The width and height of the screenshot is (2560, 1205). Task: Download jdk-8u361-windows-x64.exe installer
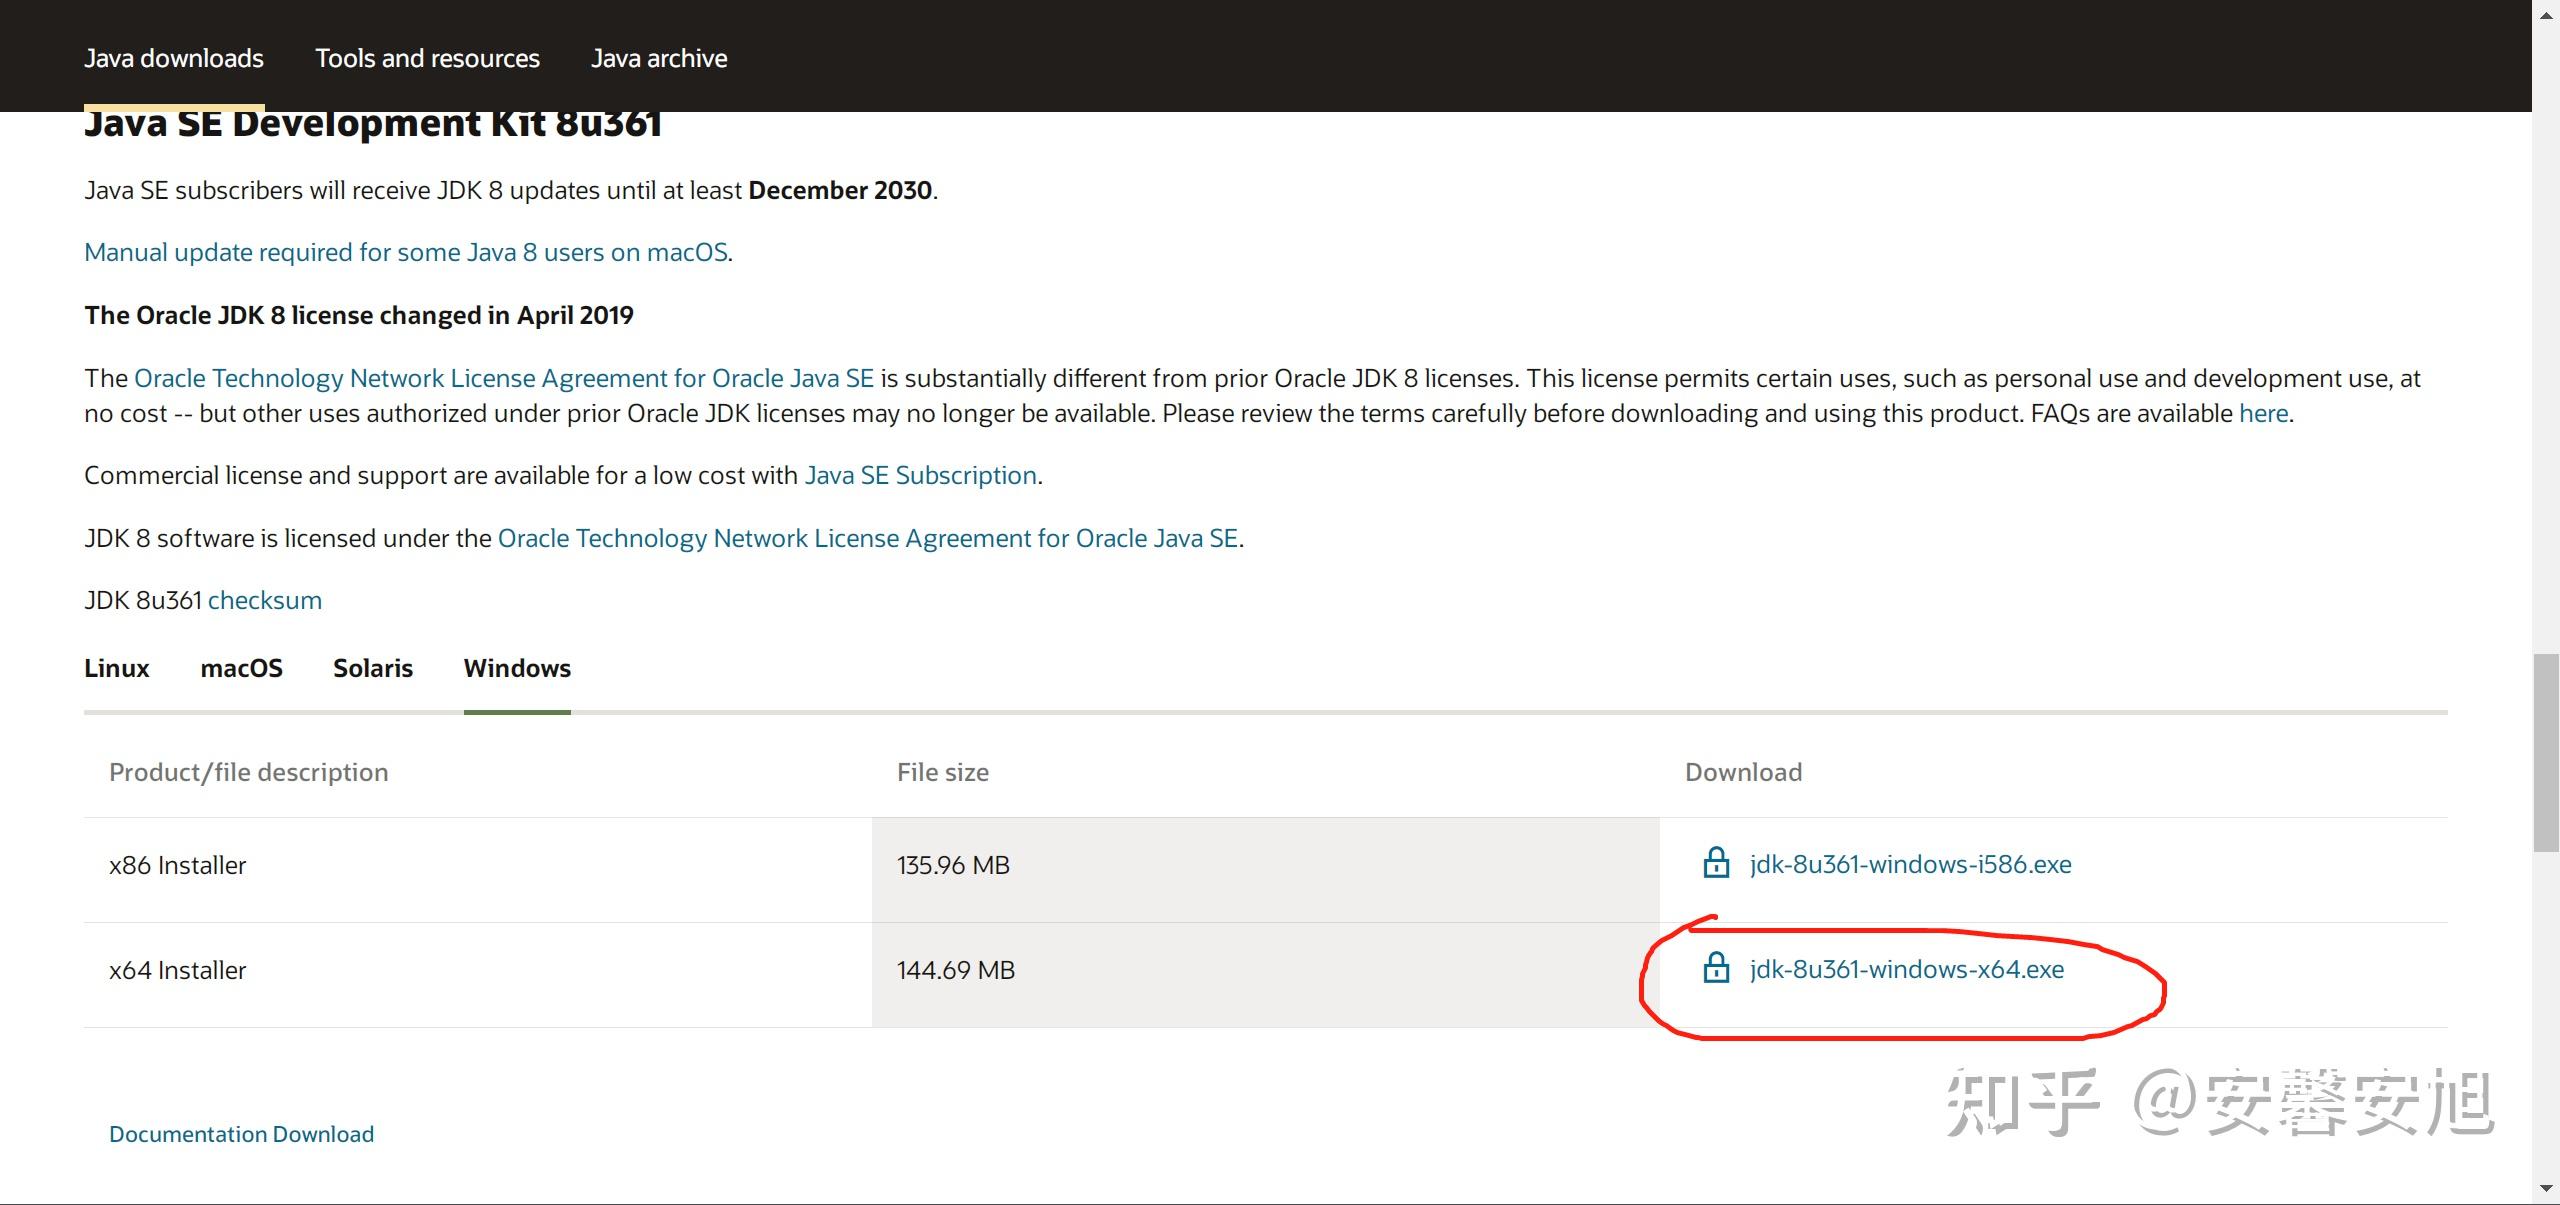point(1906,969)
